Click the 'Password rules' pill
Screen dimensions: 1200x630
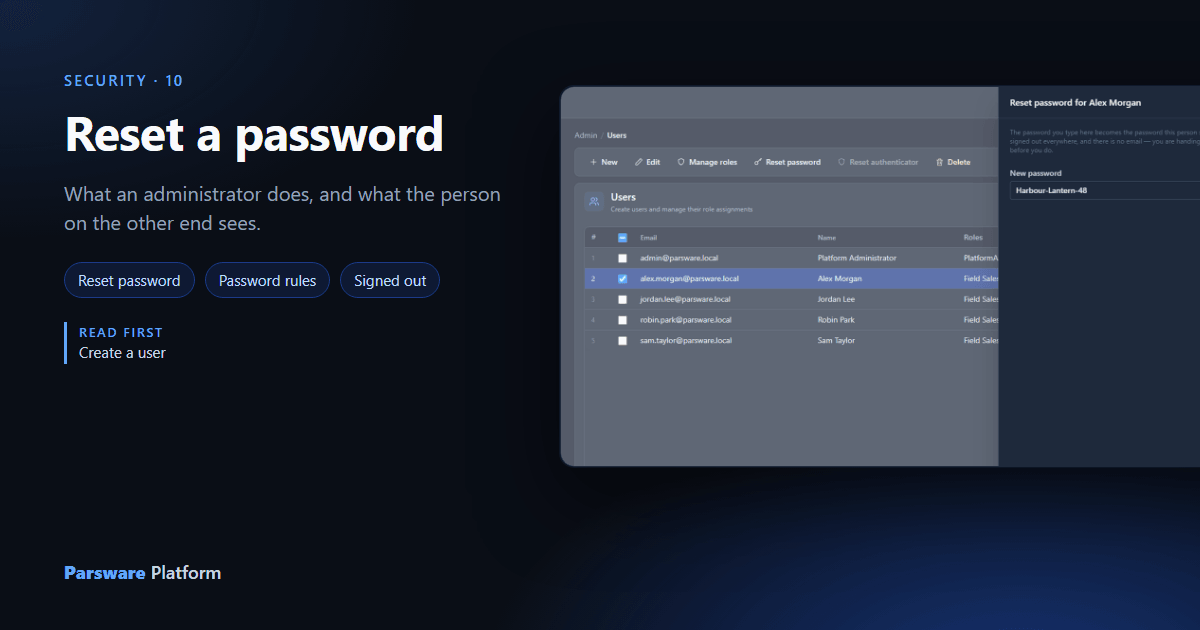[267, 281]
